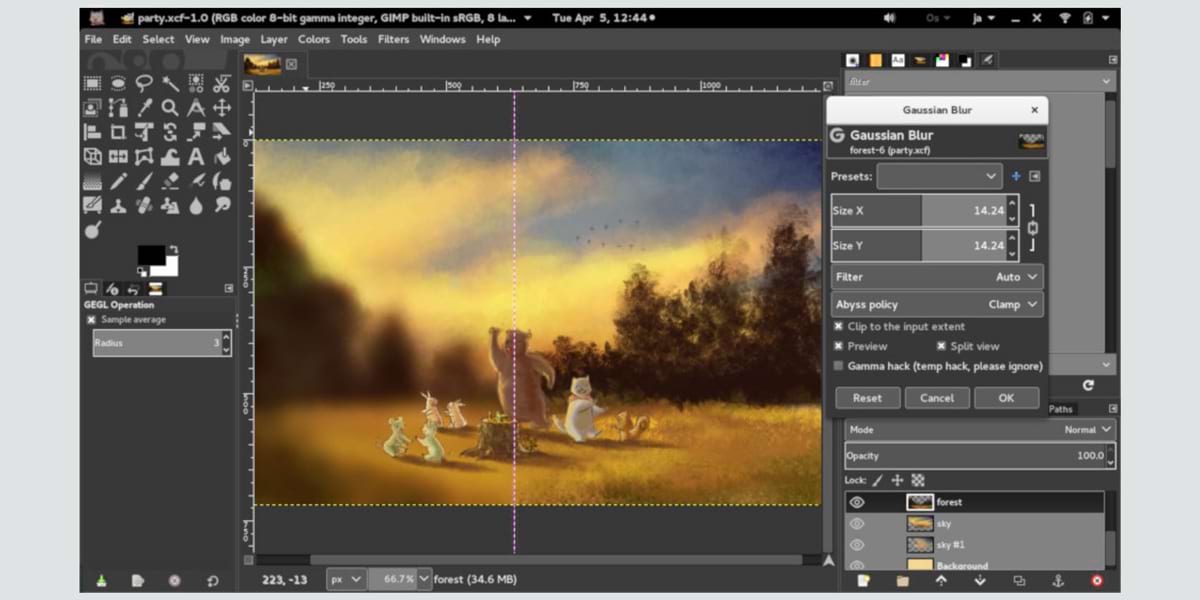Click the lock alpha channel checkerboard icon
The width and height of the screenshot is (1200, 600).
(918, 480)
